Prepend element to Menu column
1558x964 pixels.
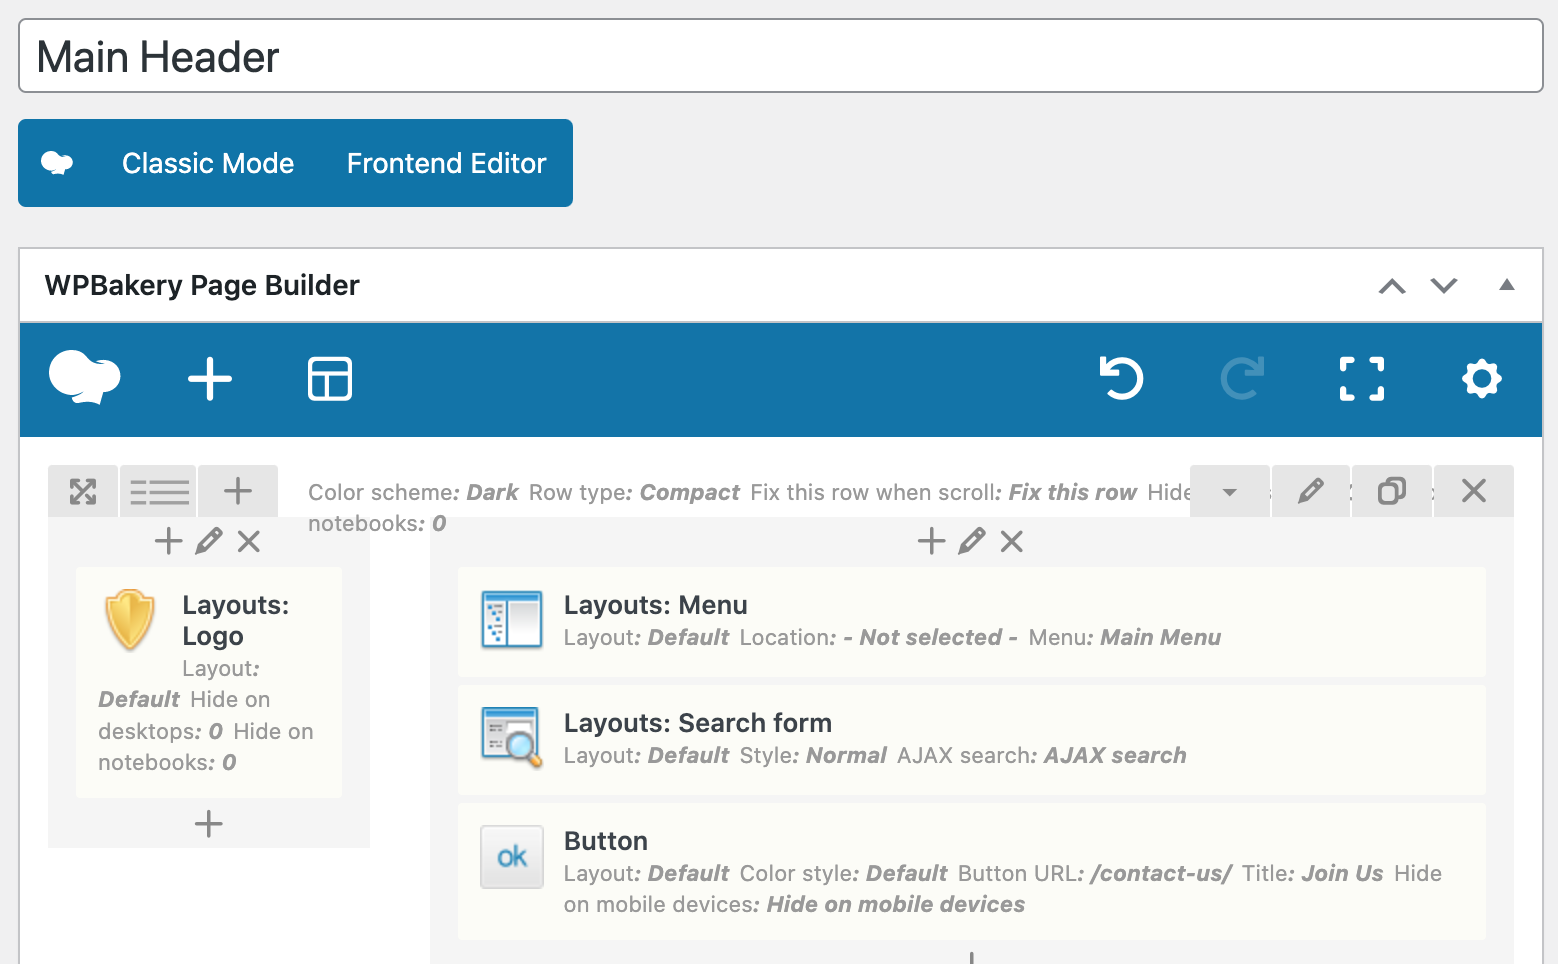coord(931,541)
